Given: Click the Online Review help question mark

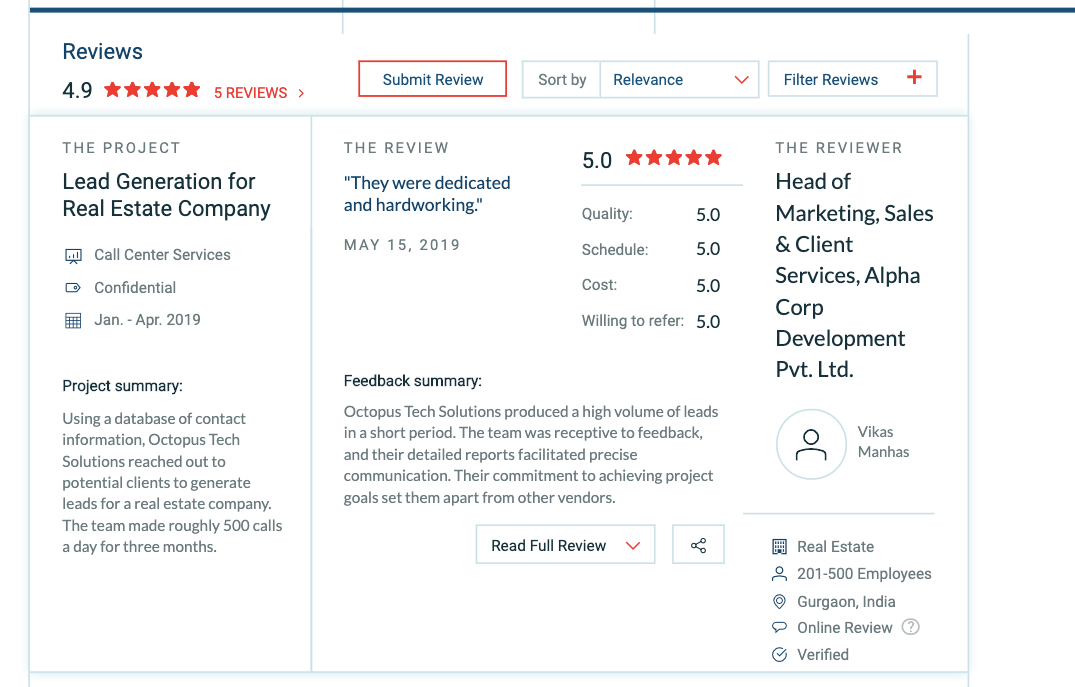Looking at the screenshot, I should click(910, 628).
